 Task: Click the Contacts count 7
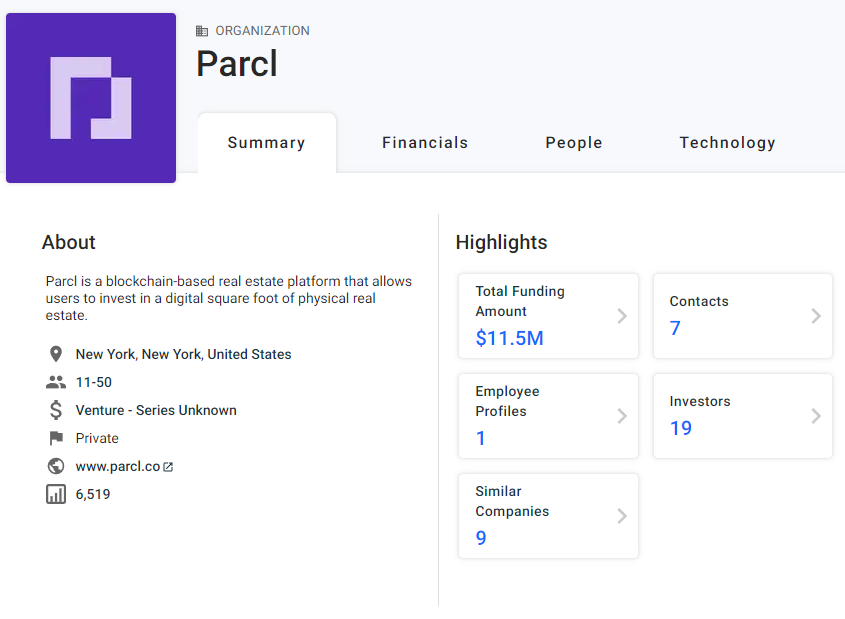click(x=675, y=328)
